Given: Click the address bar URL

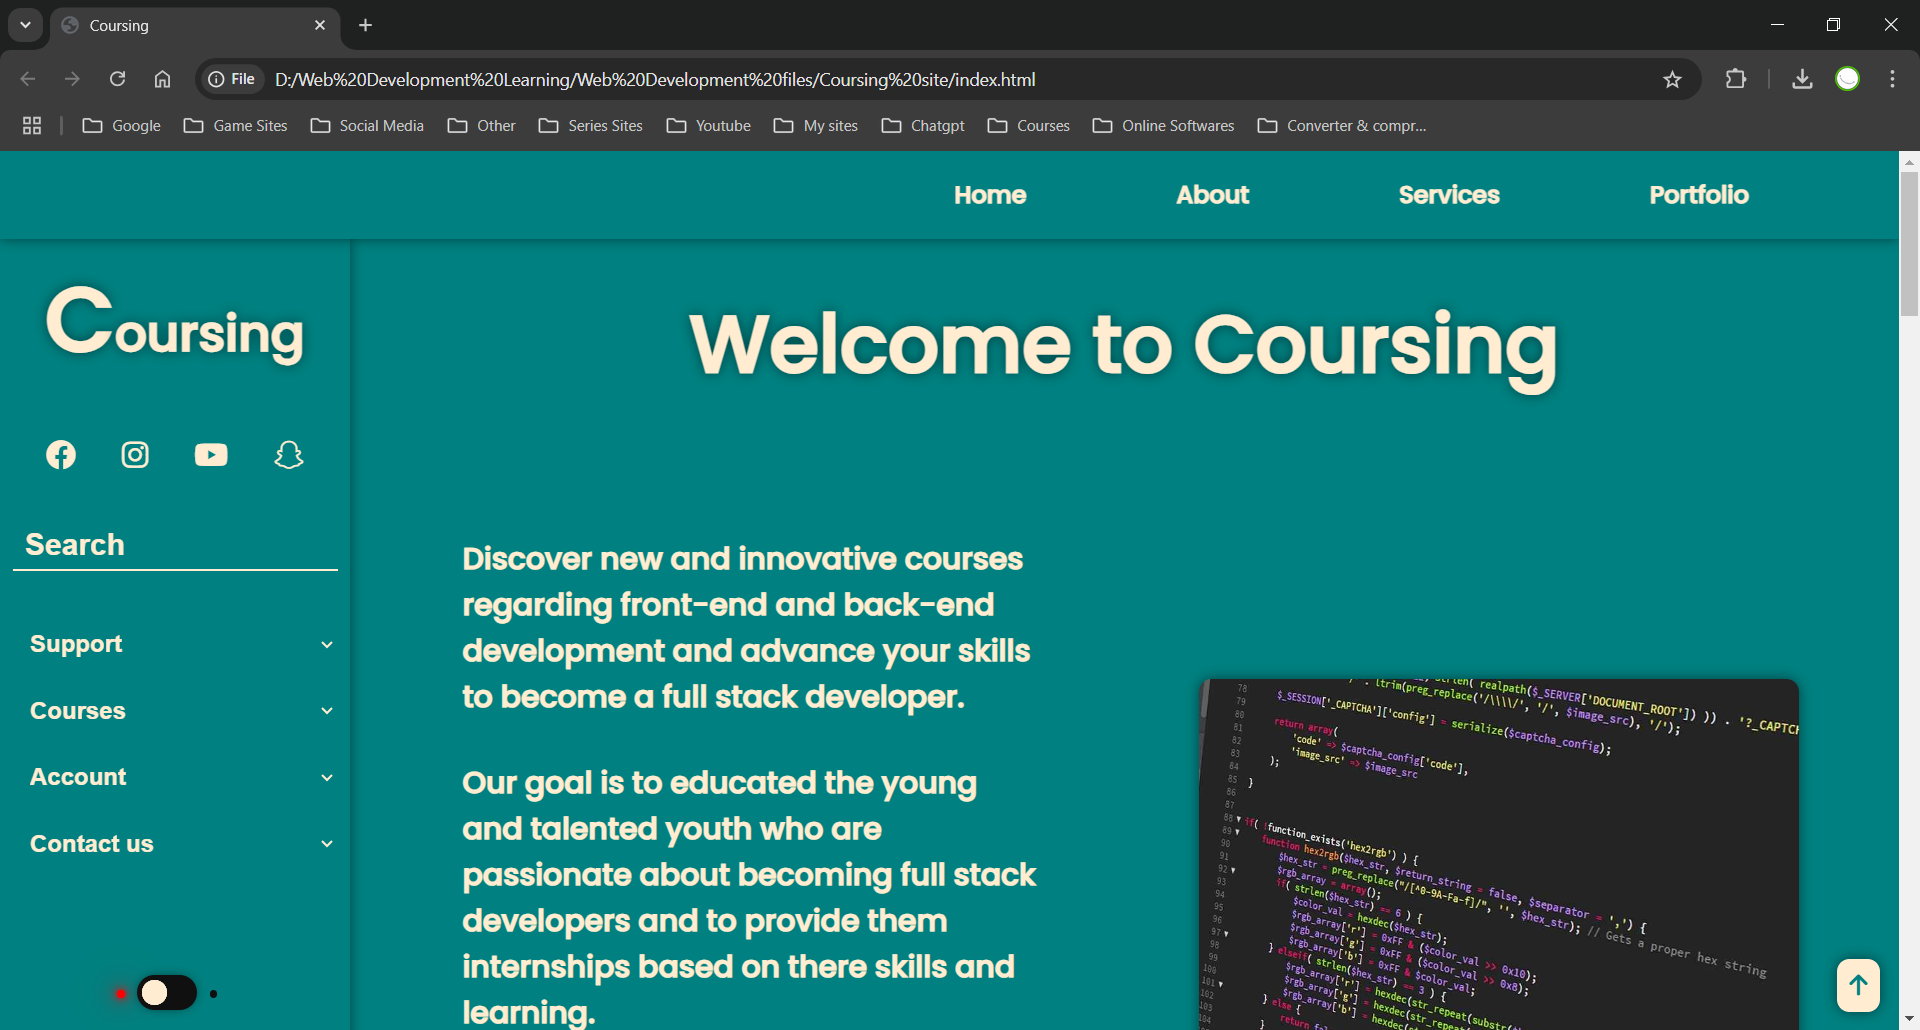Looking at the screenshot, I should 655,79.
